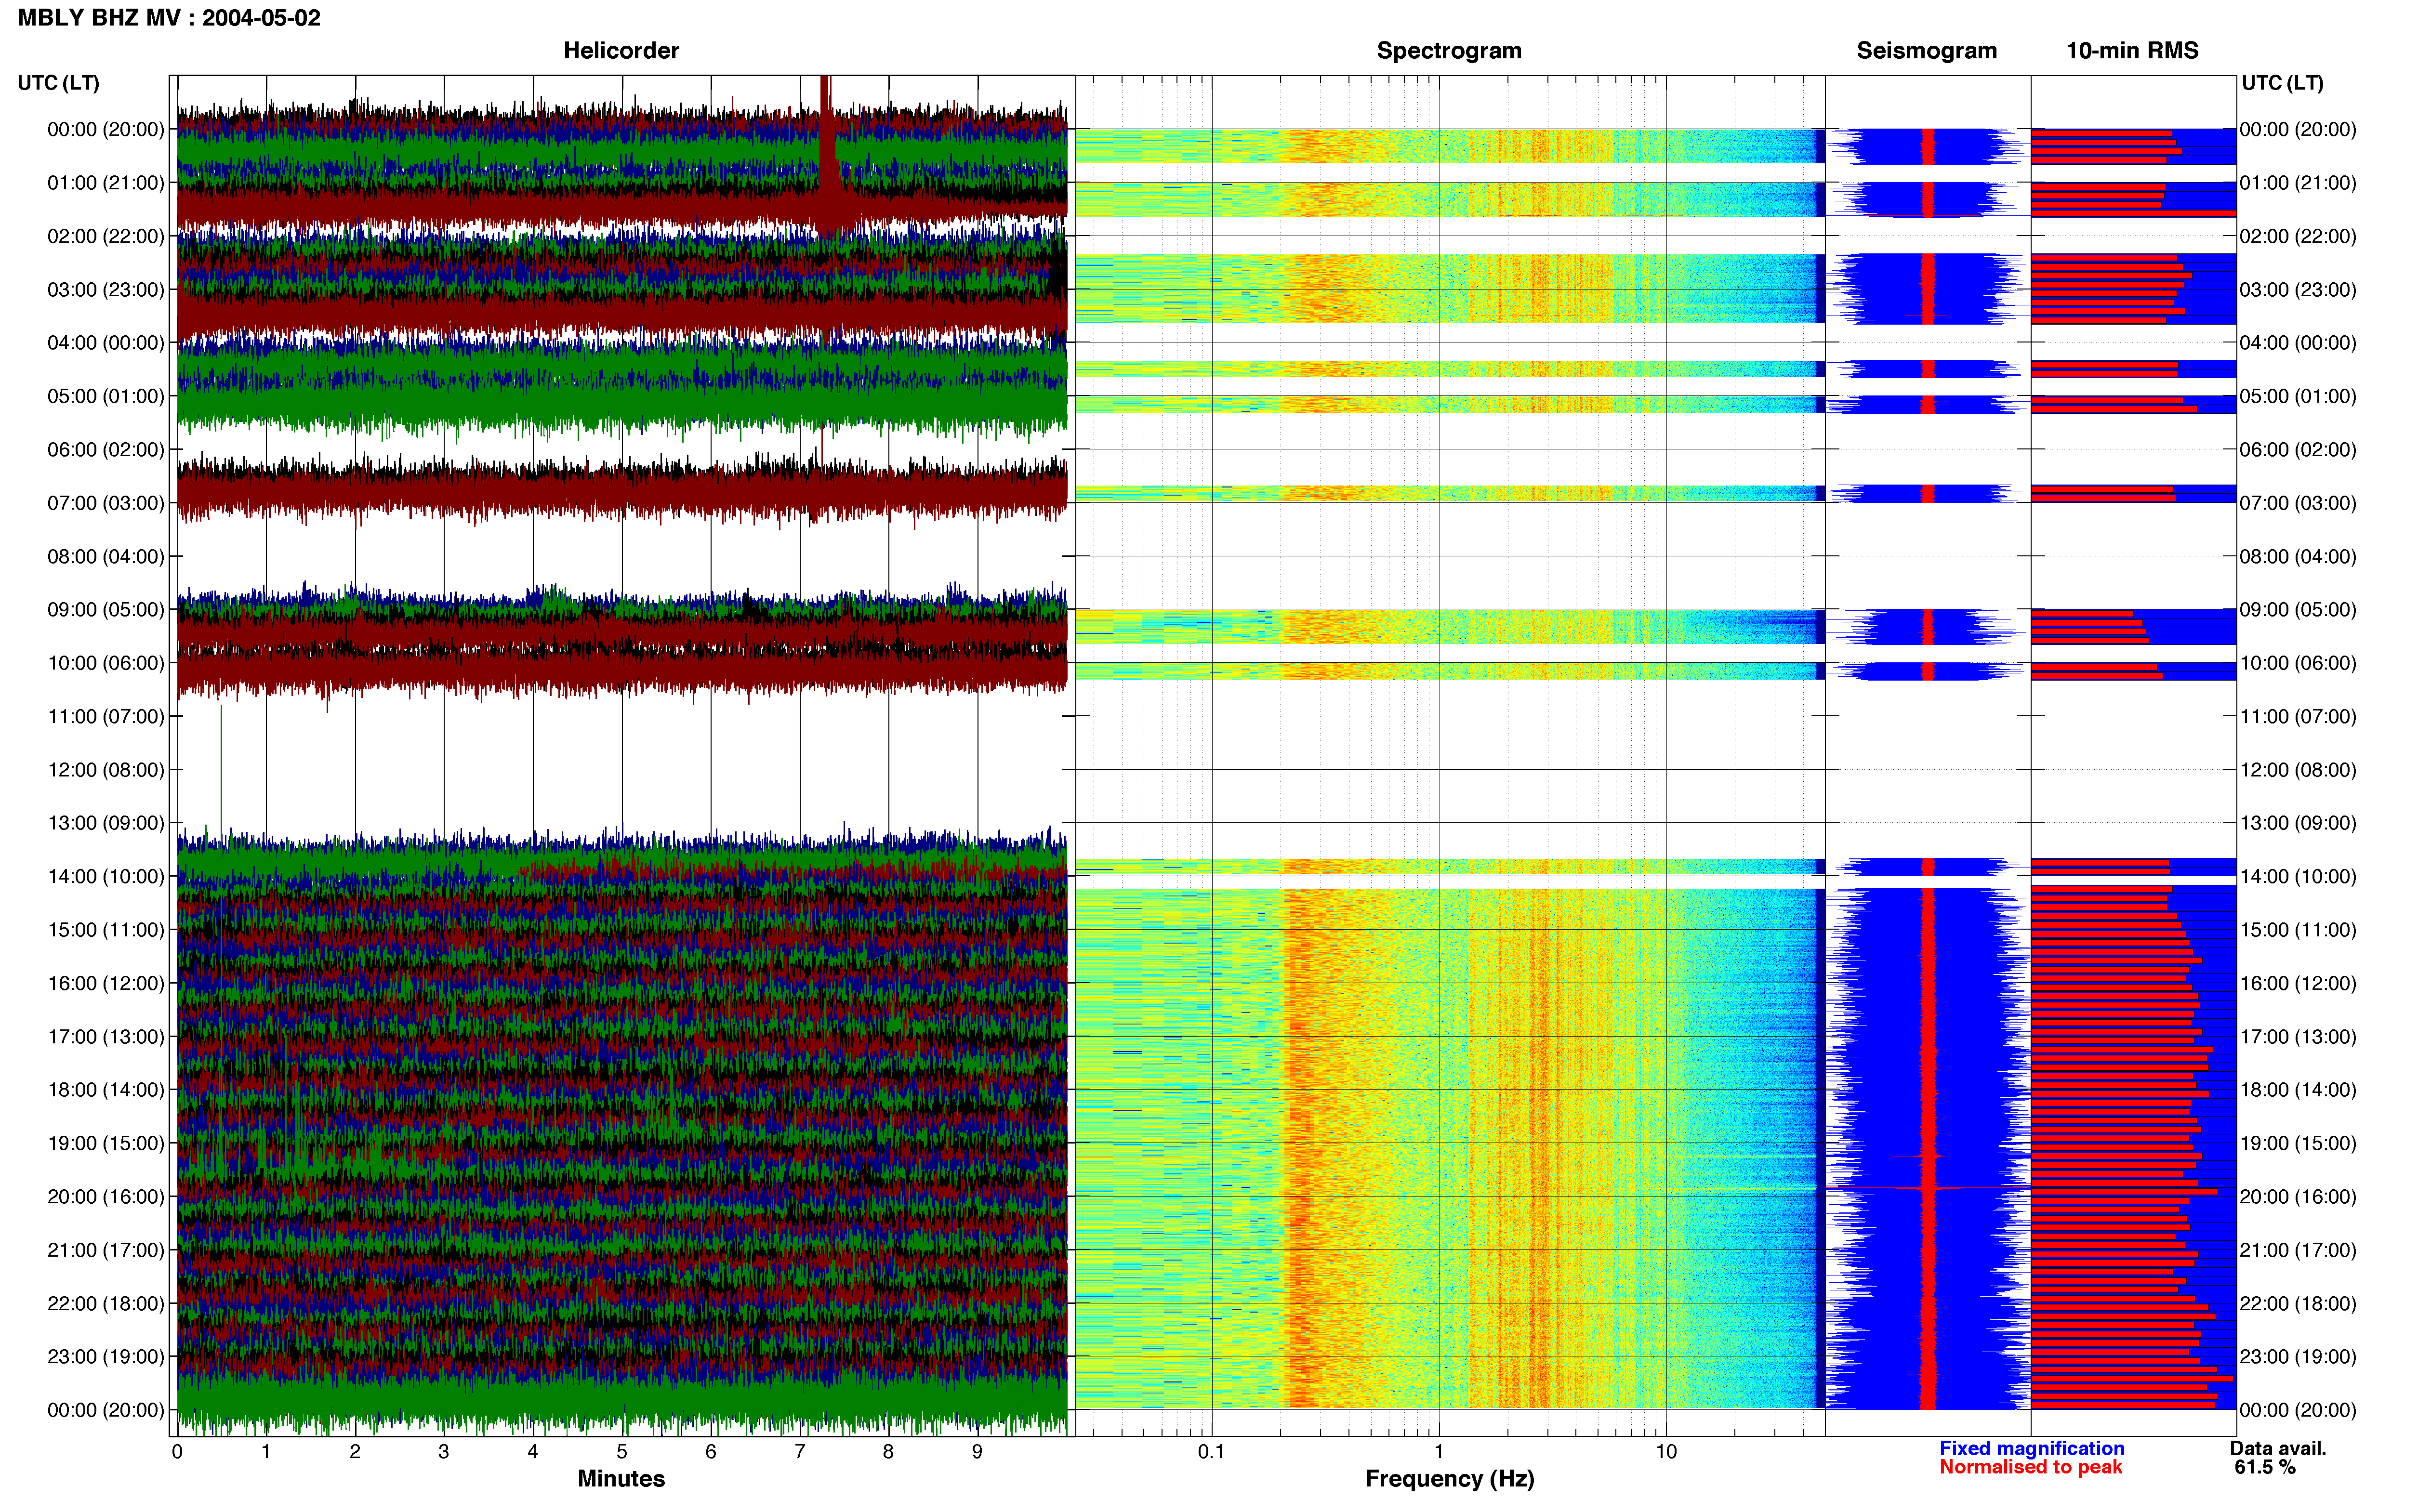Click the 'Minutes' x-axis label
The height and width of the screenshot is (1512, 2418).
(x=621, y=1479)
